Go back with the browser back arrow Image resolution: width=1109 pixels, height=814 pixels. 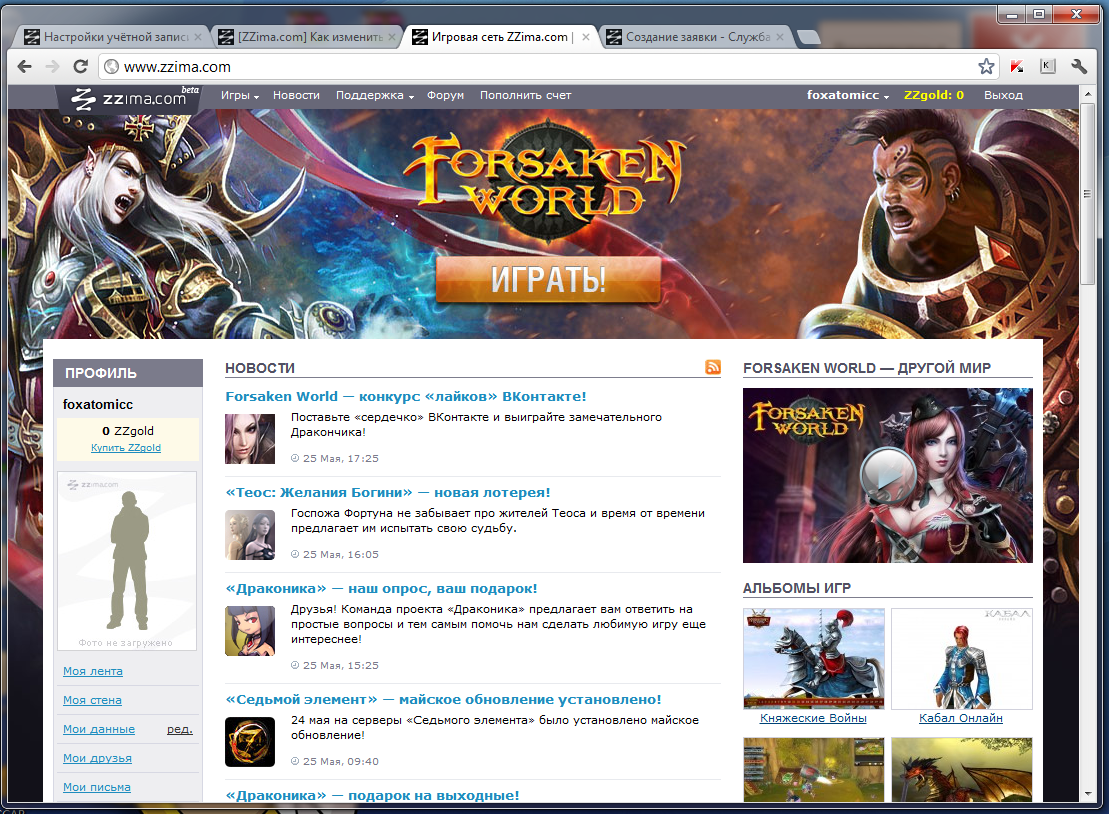coord(25,66)
